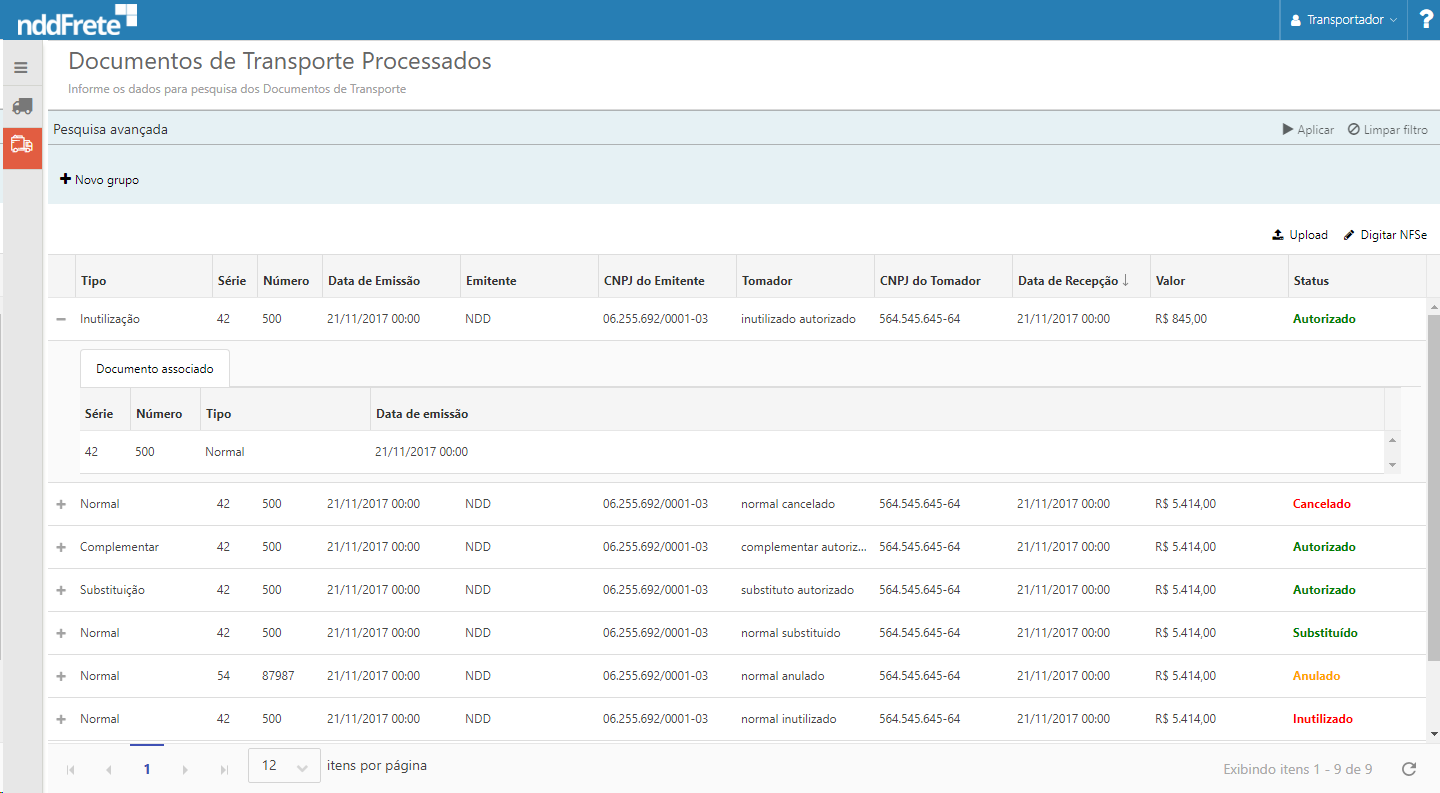Collapse the Inutilização row details

(61, 319)
